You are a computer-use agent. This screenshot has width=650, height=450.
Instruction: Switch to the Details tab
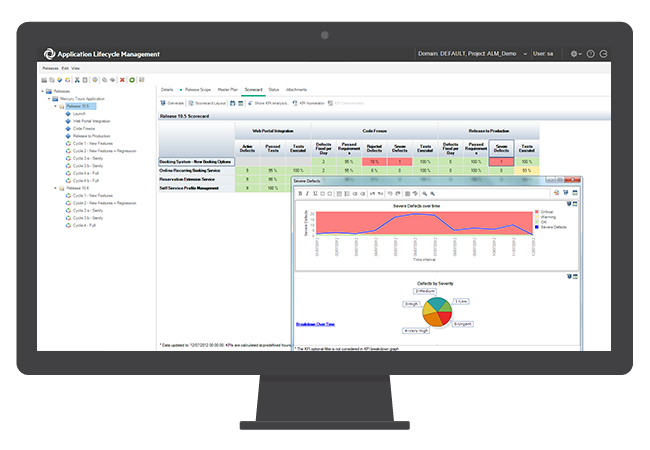tap(167, 90)
